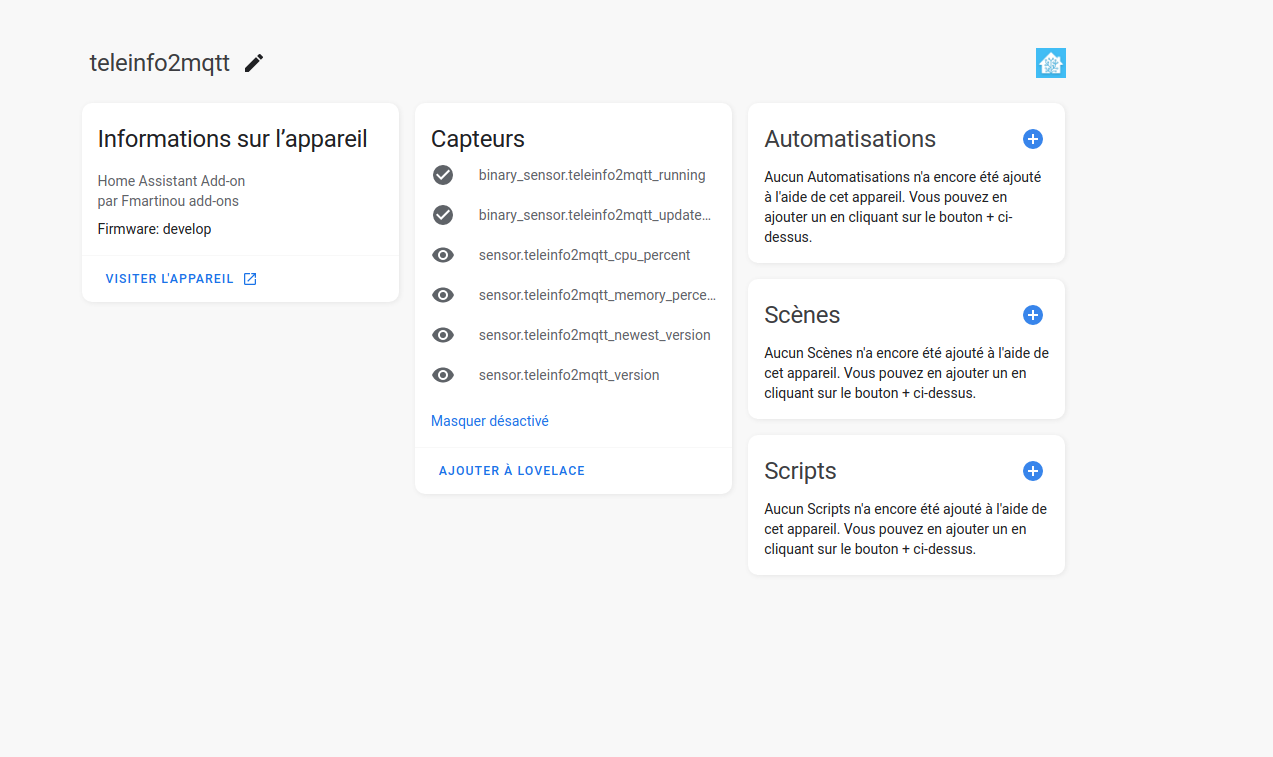Toggle visibility of sensor.teleinfo2mqtt_cpu_percent
The height and width of the screenshot is (757, 1273).
tap(443, 255)
